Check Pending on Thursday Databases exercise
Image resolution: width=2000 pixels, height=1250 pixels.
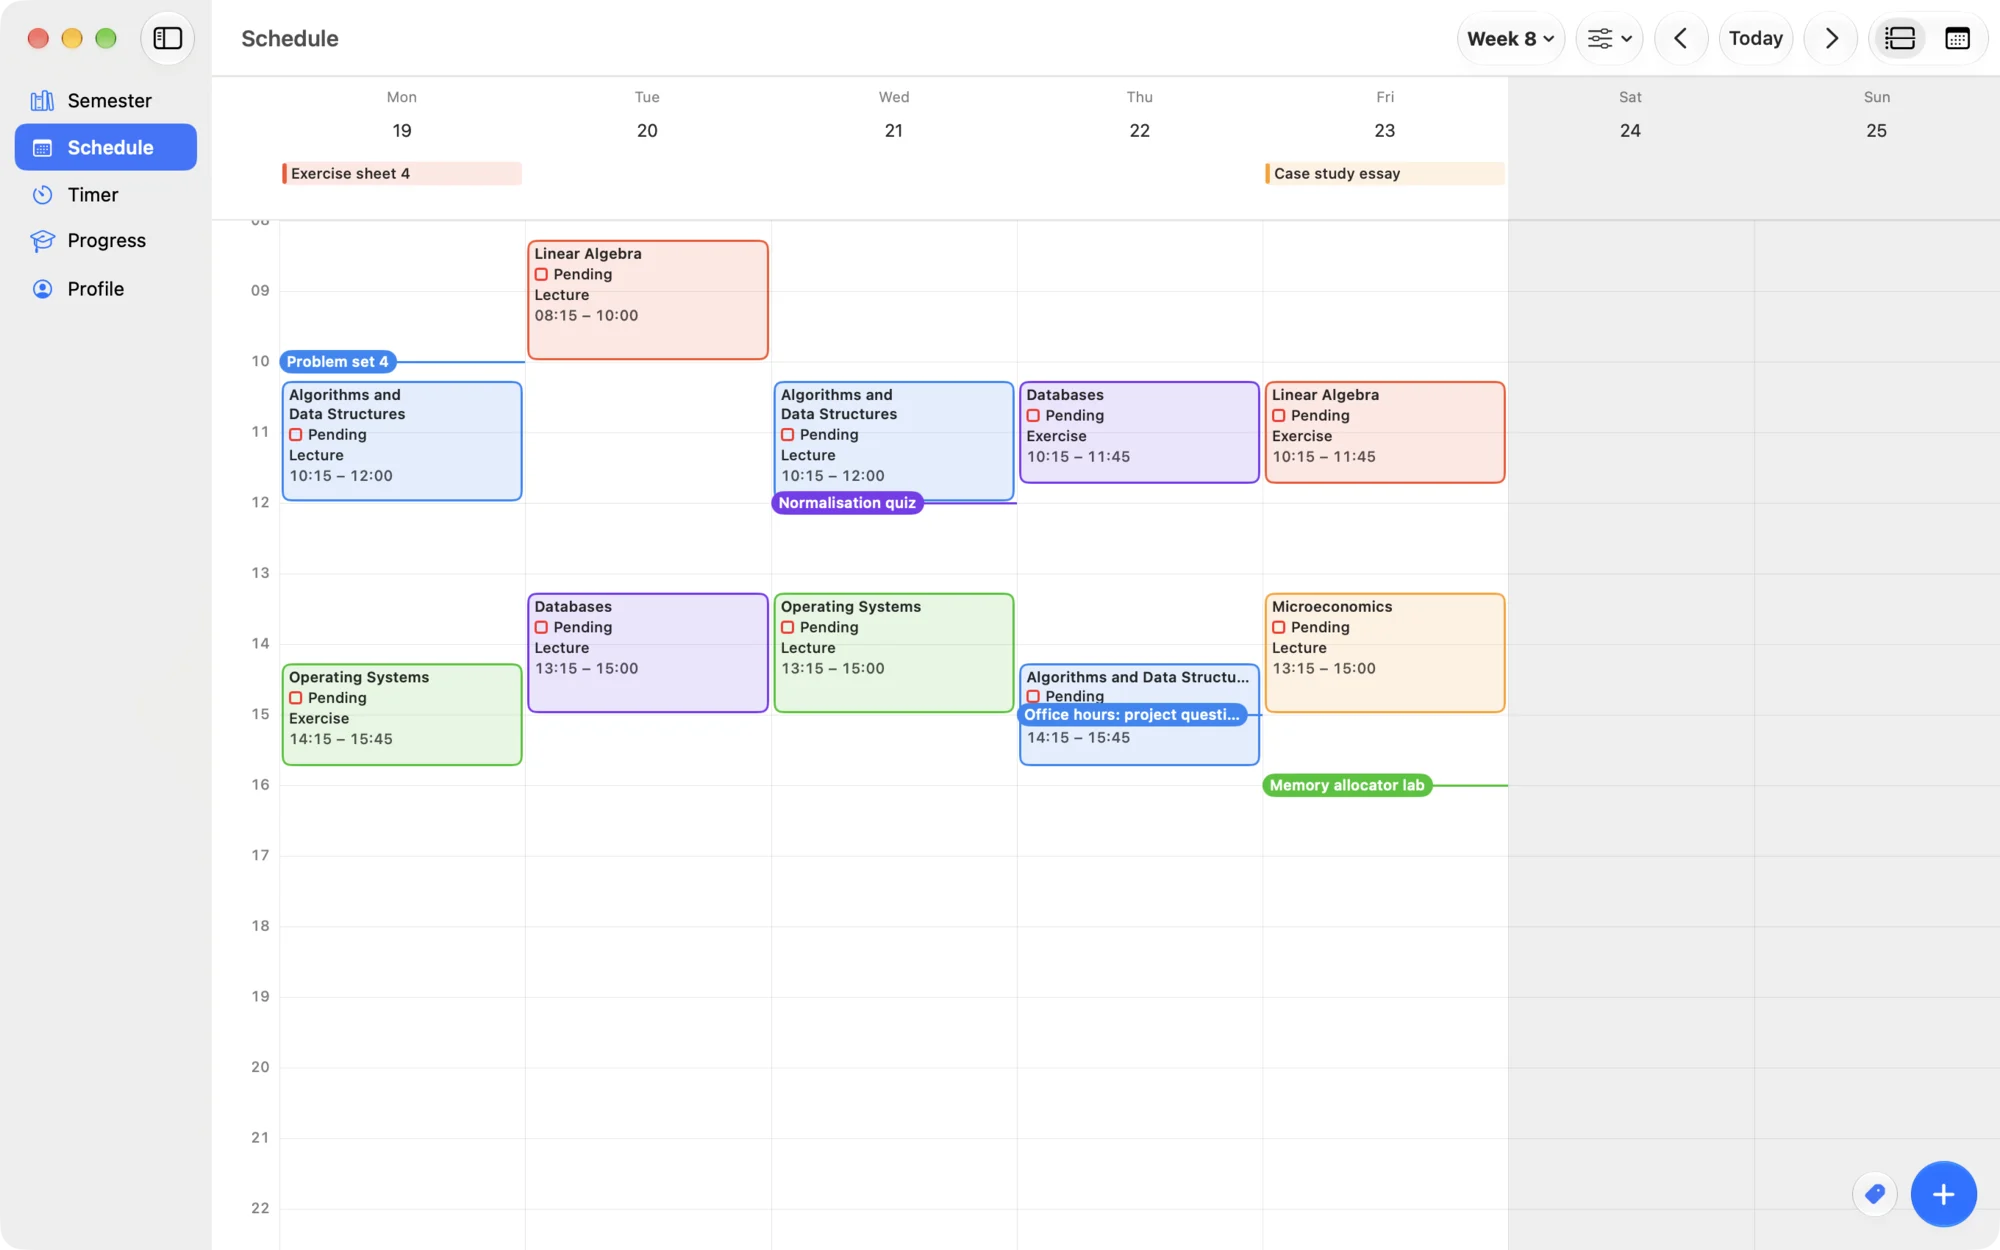tap(1033, 416)
